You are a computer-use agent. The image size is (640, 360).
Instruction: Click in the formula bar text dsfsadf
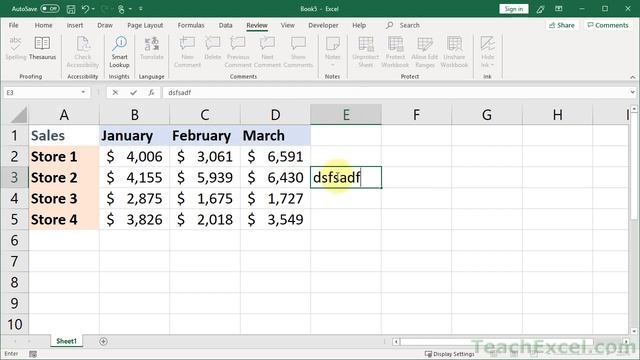pos(180,93)
